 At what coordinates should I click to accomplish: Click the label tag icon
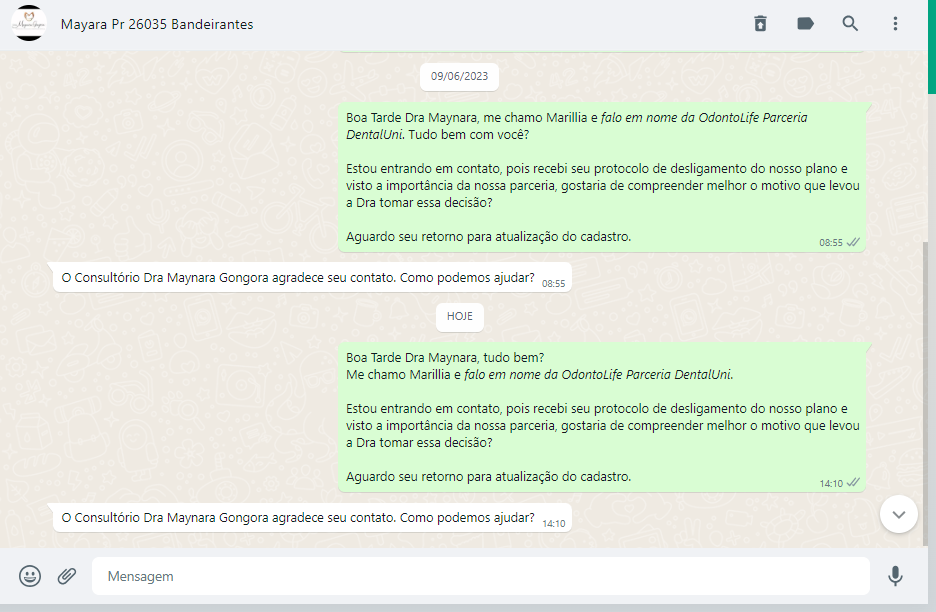[x=805, y=24]
